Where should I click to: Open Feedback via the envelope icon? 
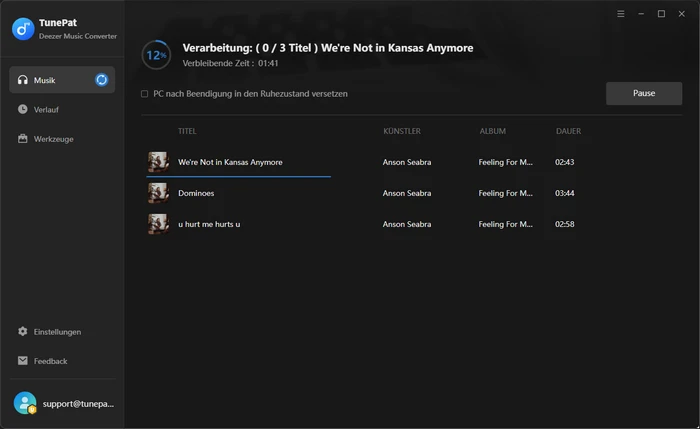22,361
